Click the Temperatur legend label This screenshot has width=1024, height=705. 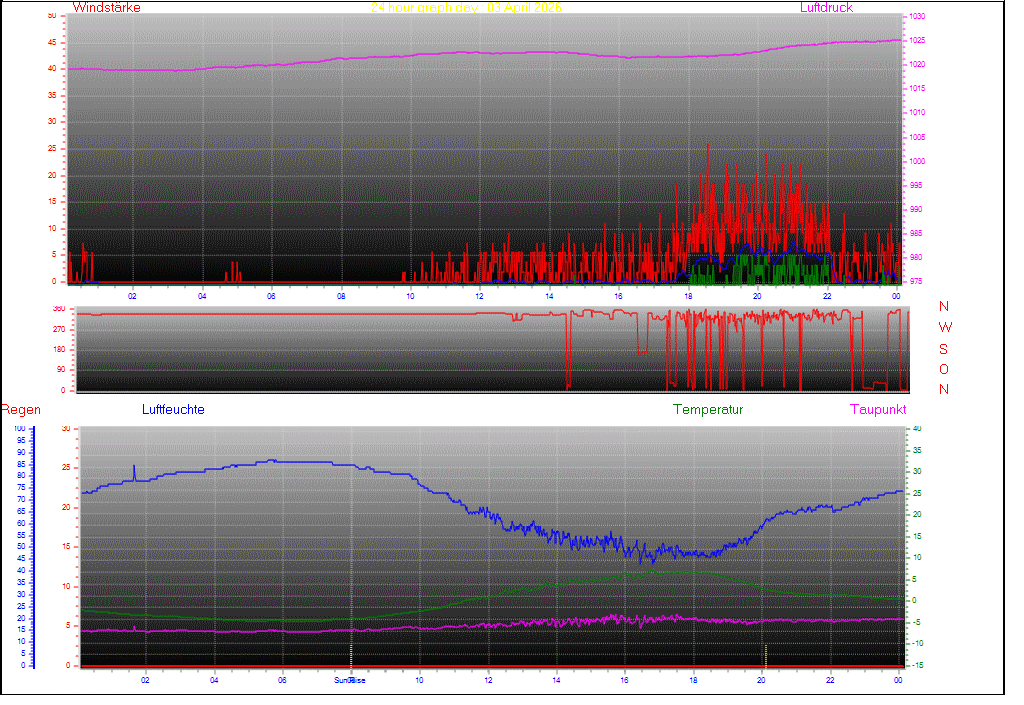tap(708, 410)
